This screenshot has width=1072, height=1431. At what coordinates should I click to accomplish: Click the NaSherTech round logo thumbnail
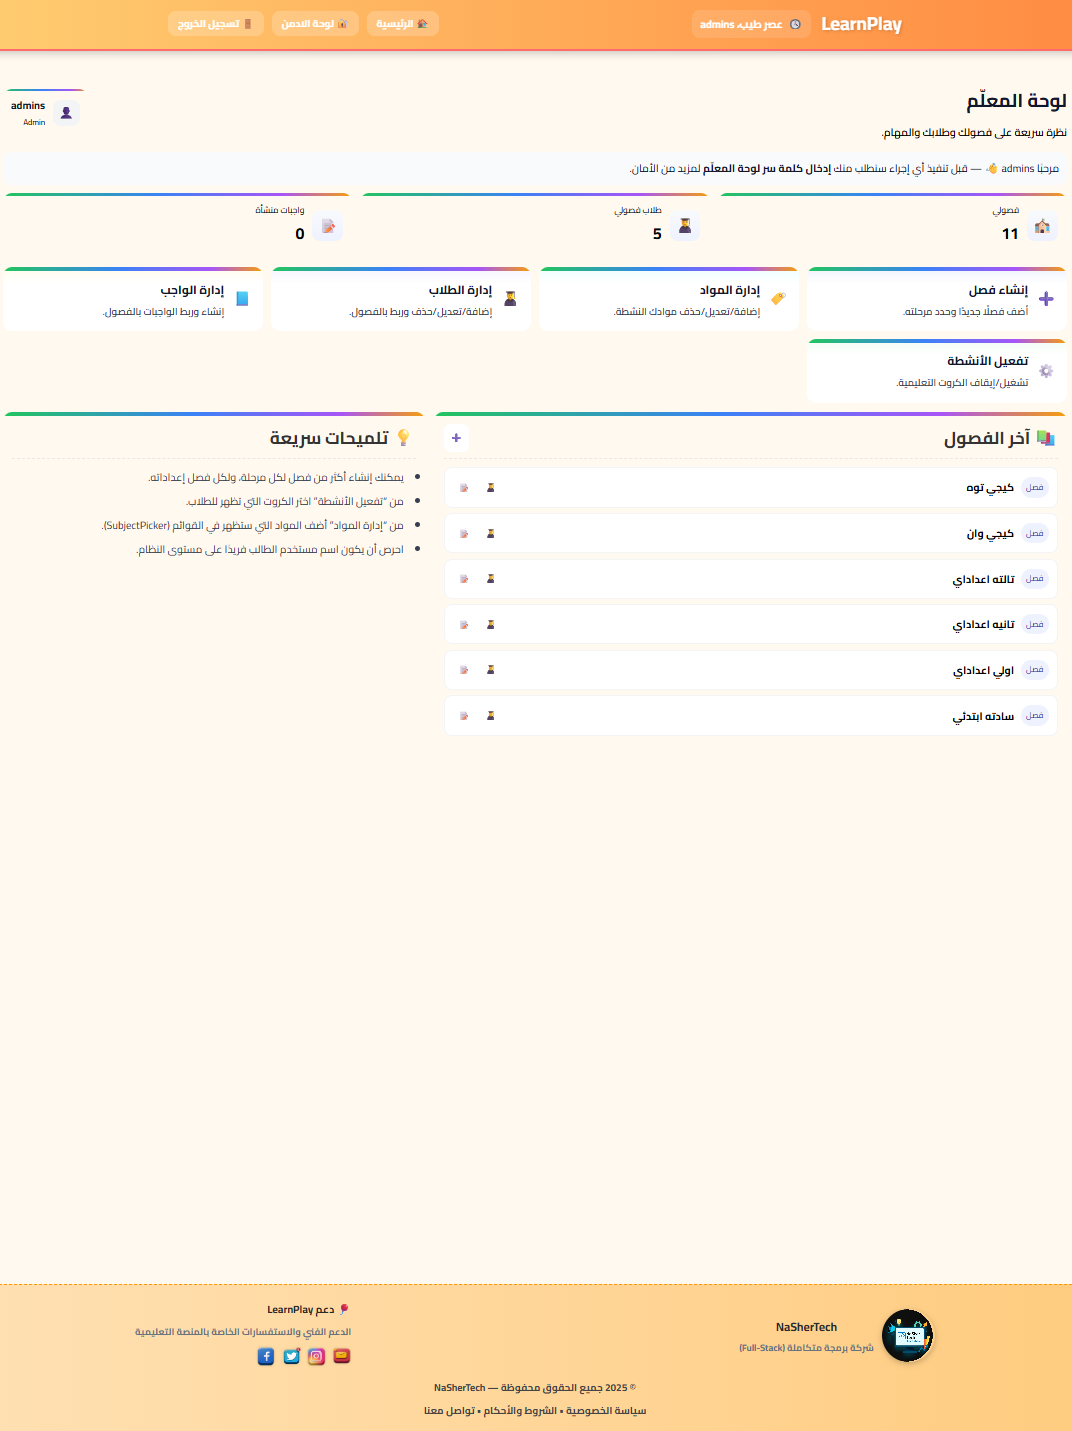(907, 1336)
